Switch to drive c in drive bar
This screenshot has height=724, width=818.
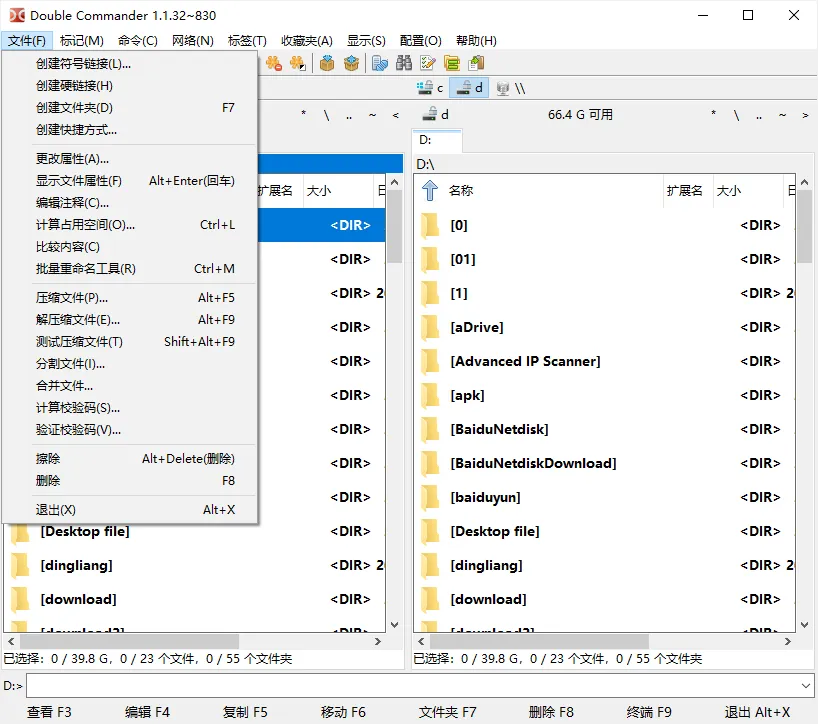[430, 88]
